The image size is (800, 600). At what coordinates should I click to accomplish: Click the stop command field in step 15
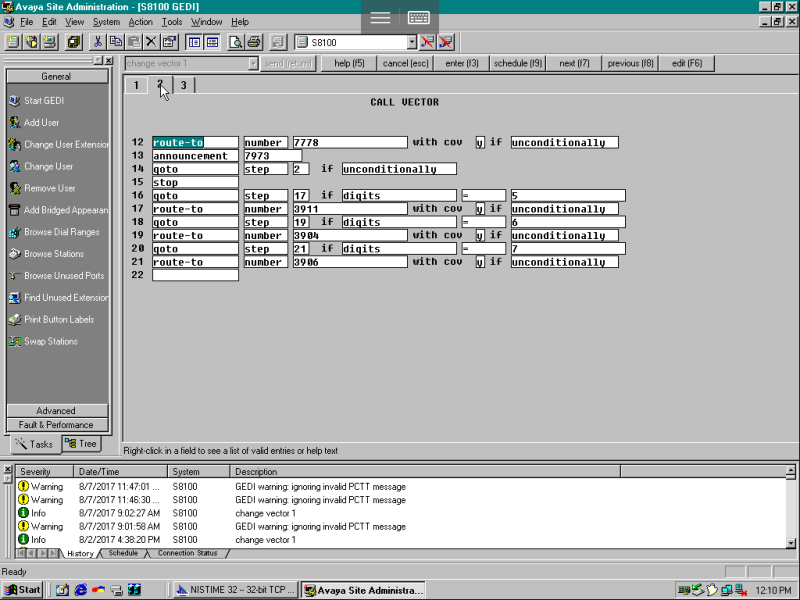195,182
